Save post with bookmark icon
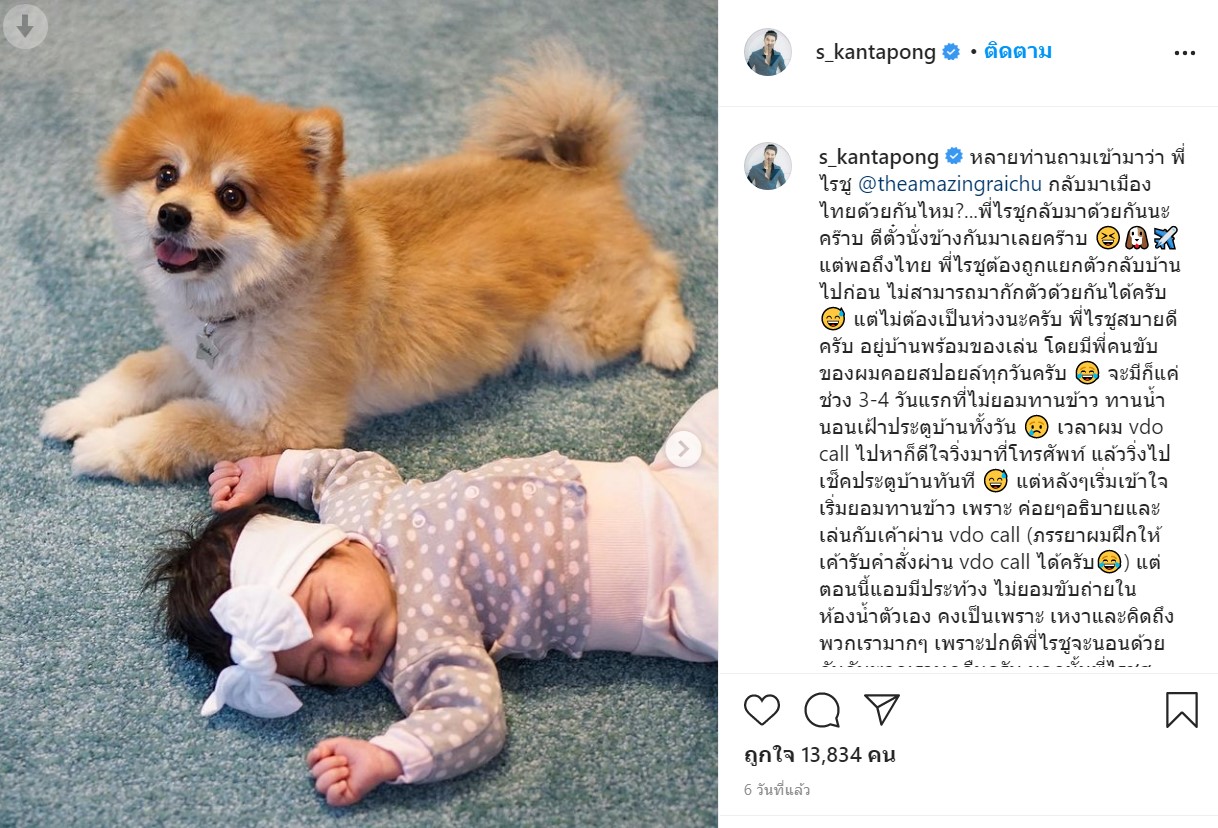The image size is (1218, 828). tap(1181, 710)
